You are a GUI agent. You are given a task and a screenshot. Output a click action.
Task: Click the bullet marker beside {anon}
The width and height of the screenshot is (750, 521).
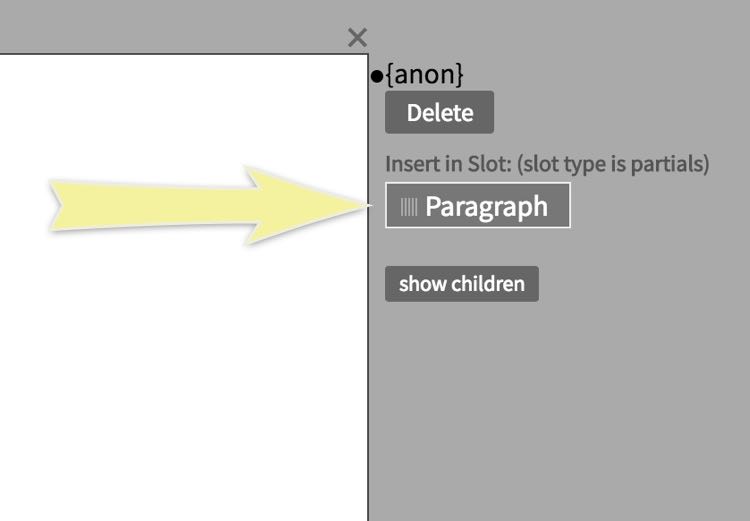377,75
